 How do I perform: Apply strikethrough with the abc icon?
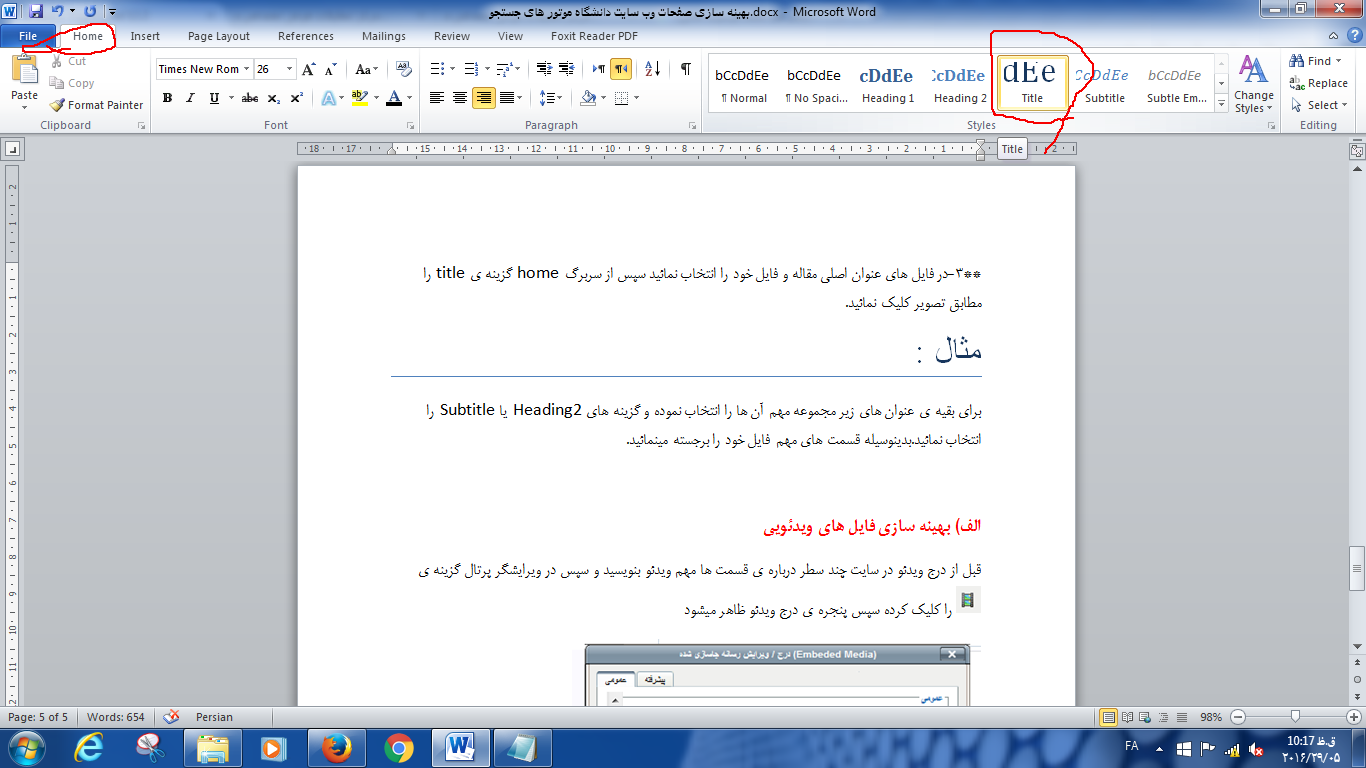250,98
